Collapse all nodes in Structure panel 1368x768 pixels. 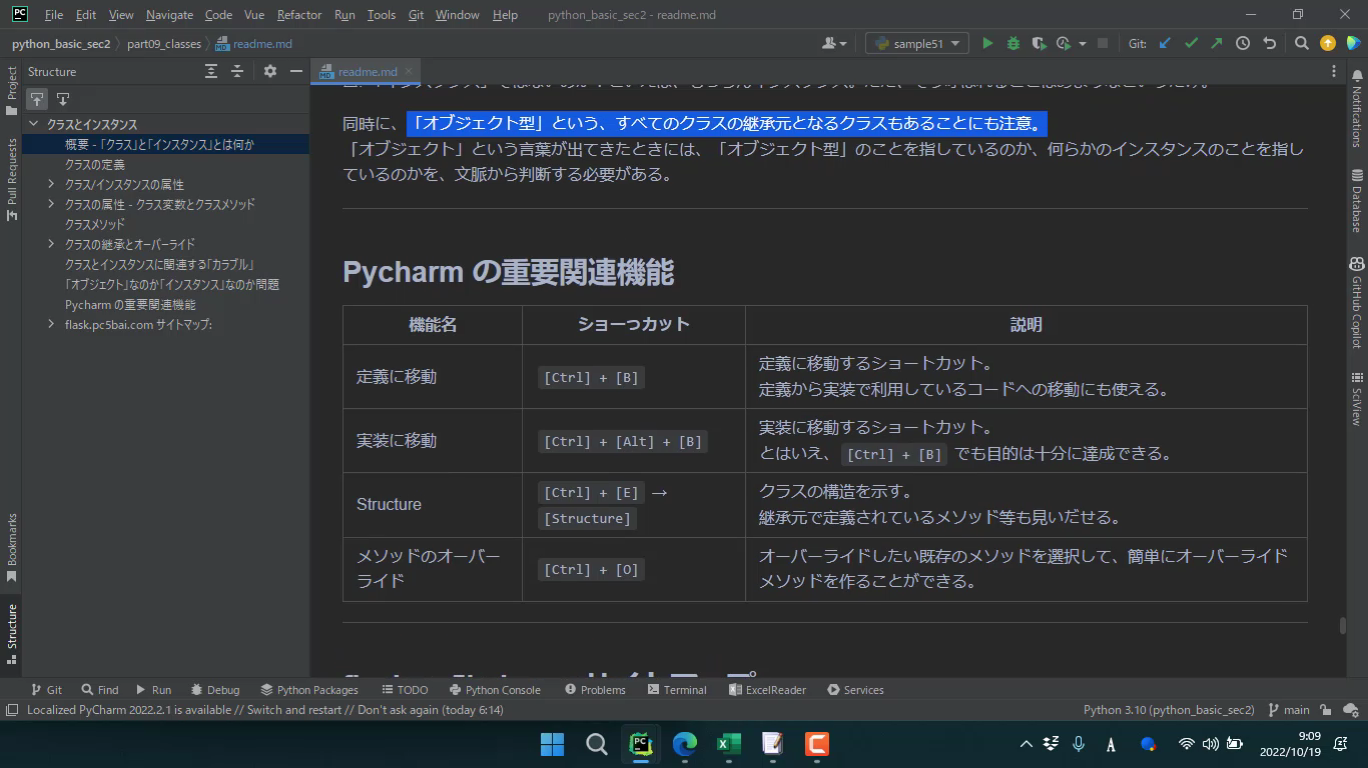[237, 71]
